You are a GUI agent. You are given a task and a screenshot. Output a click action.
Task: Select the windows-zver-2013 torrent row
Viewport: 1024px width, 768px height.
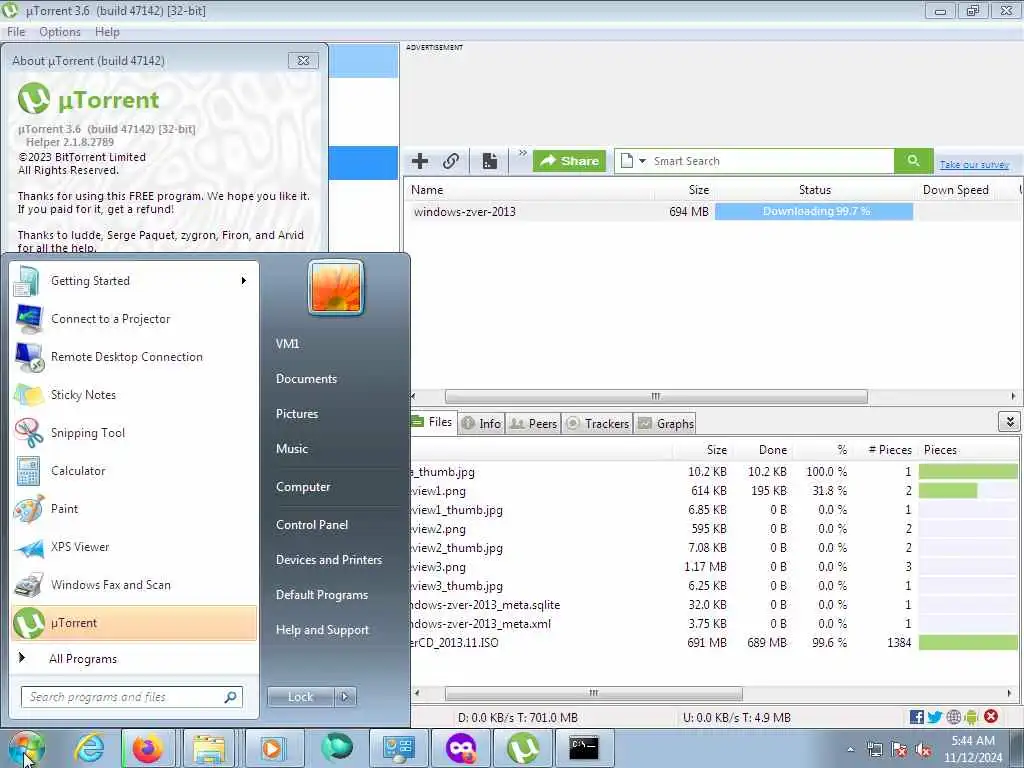pyautogui.click(x=712, y=212)
